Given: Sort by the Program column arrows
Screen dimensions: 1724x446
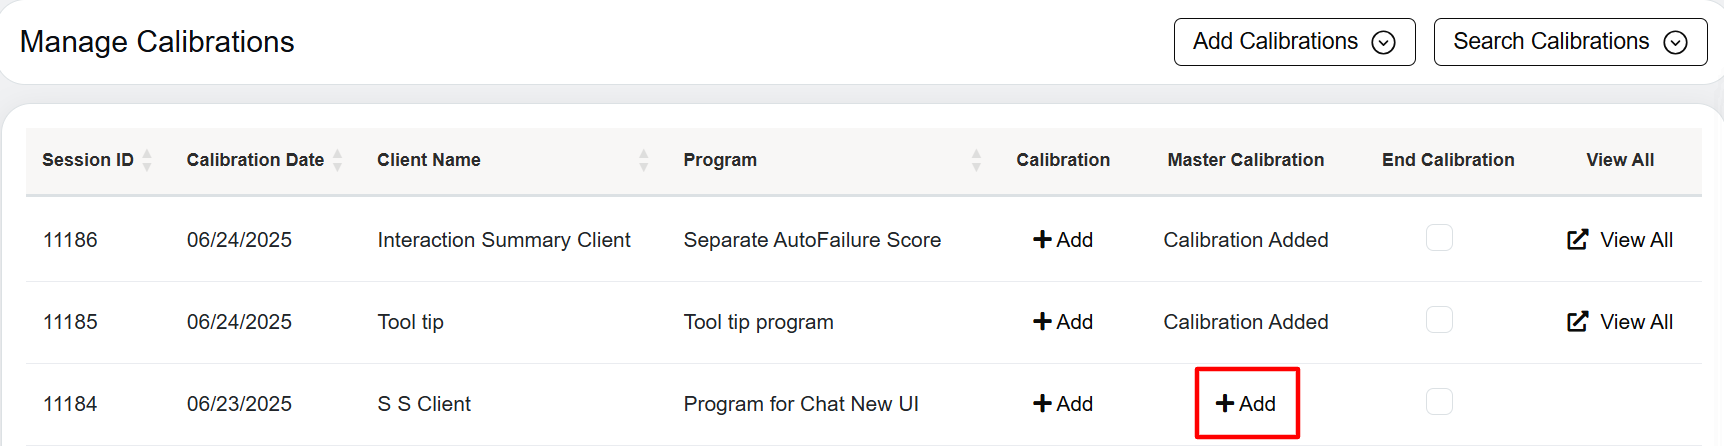Looking at the screenshot, I should pos(976,160).
